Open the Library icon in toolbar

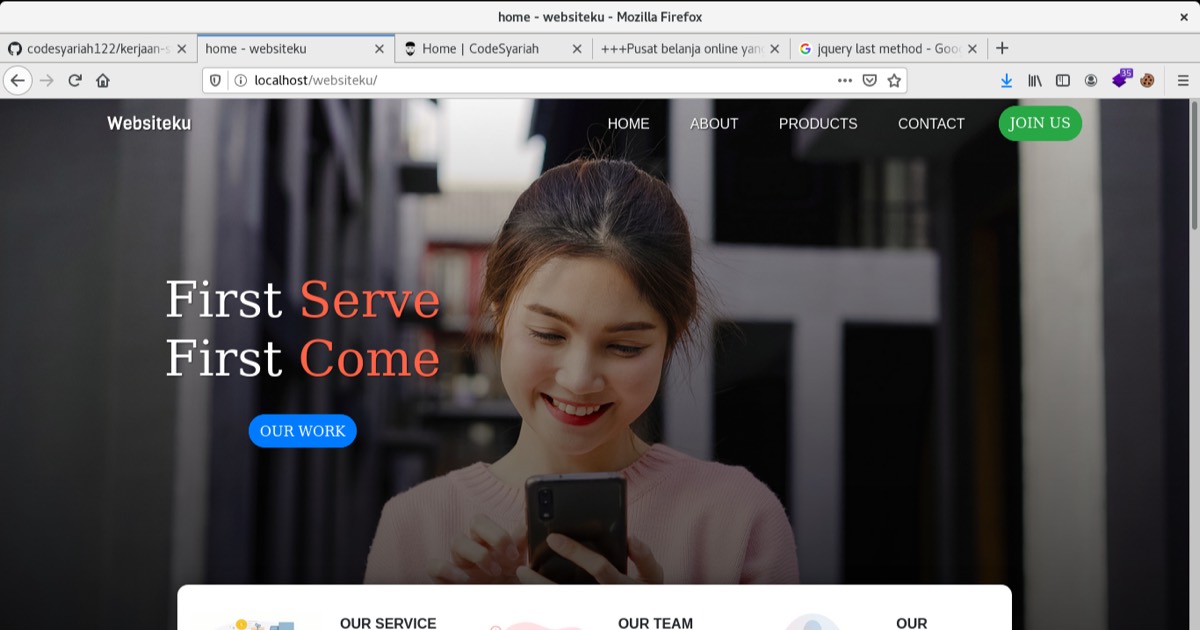[1035, 81]
